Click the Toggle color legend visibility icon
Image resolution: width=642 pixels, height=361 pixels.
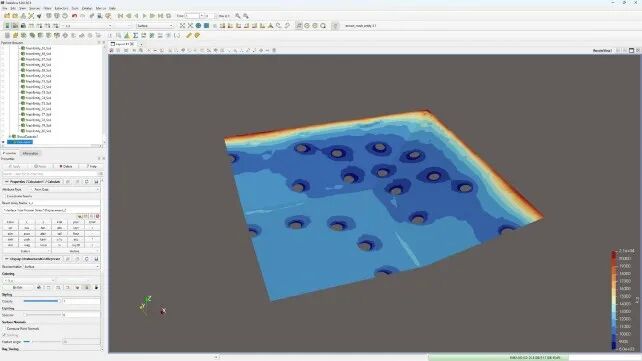7,25
